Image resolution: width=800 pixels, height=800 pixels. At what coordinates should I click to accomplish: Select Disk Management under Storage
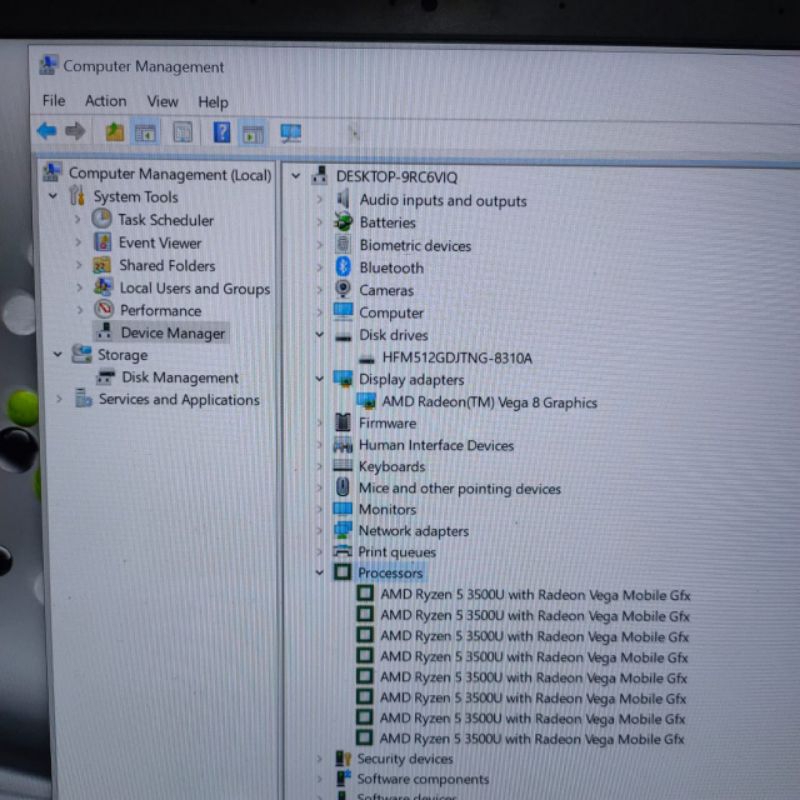click(x=179, y=378)
